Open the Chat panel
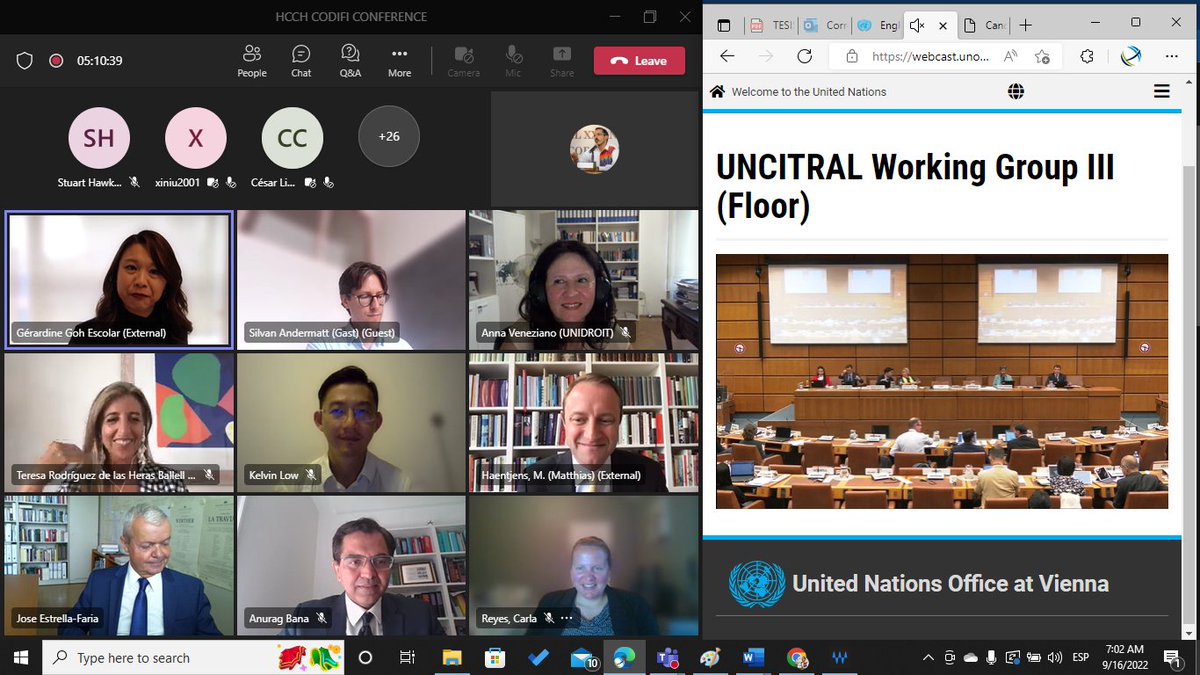The height and width of the screenshot is (675, 1200). coord(301,60)
